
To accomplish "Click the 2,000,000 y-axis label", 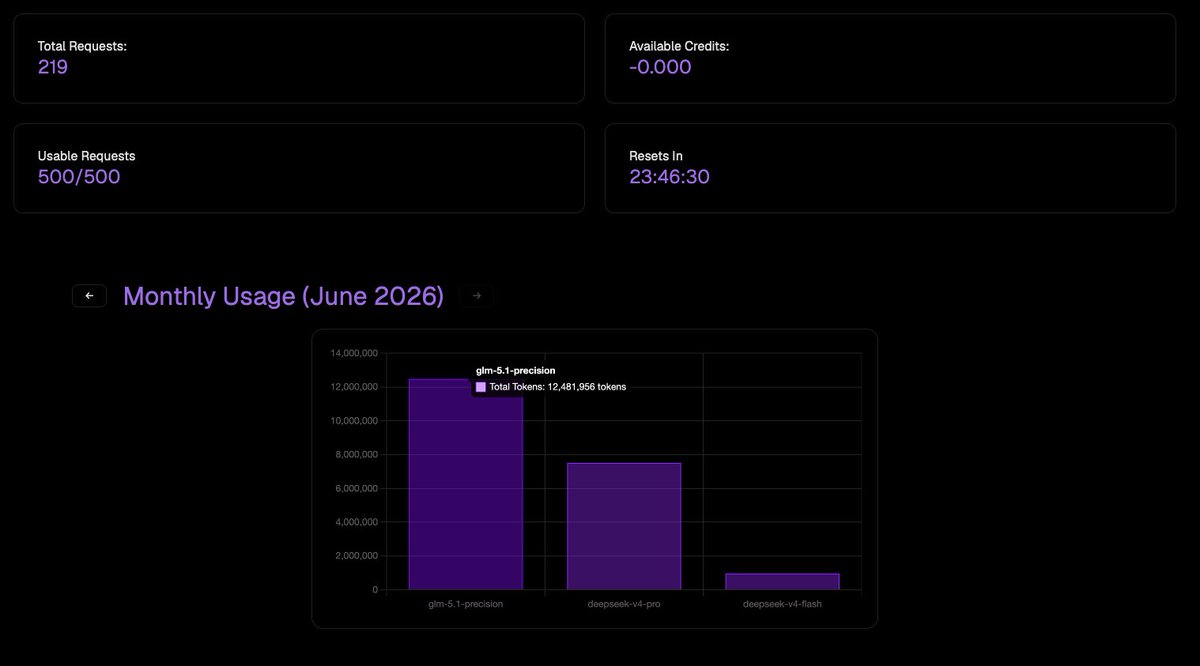I will (356, 556).
